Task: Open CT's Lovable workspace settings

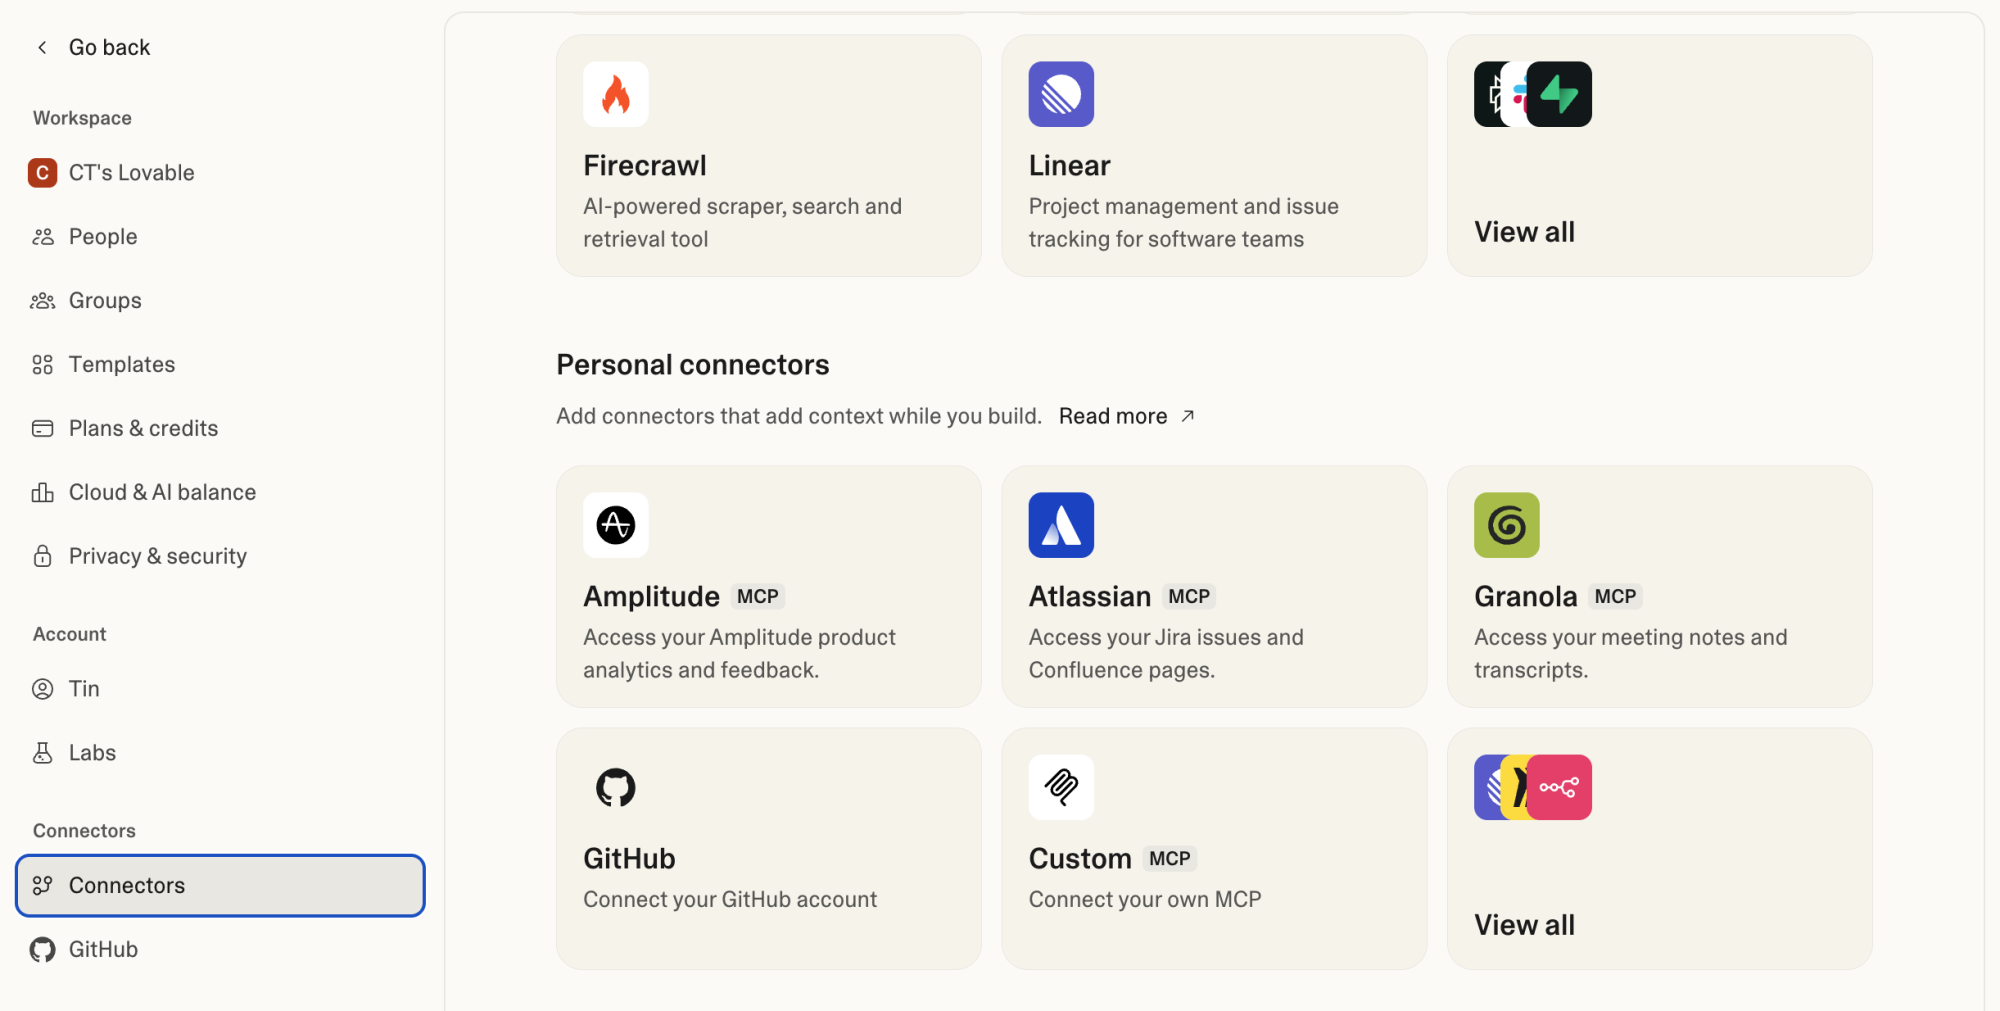Action: [131, 173]
